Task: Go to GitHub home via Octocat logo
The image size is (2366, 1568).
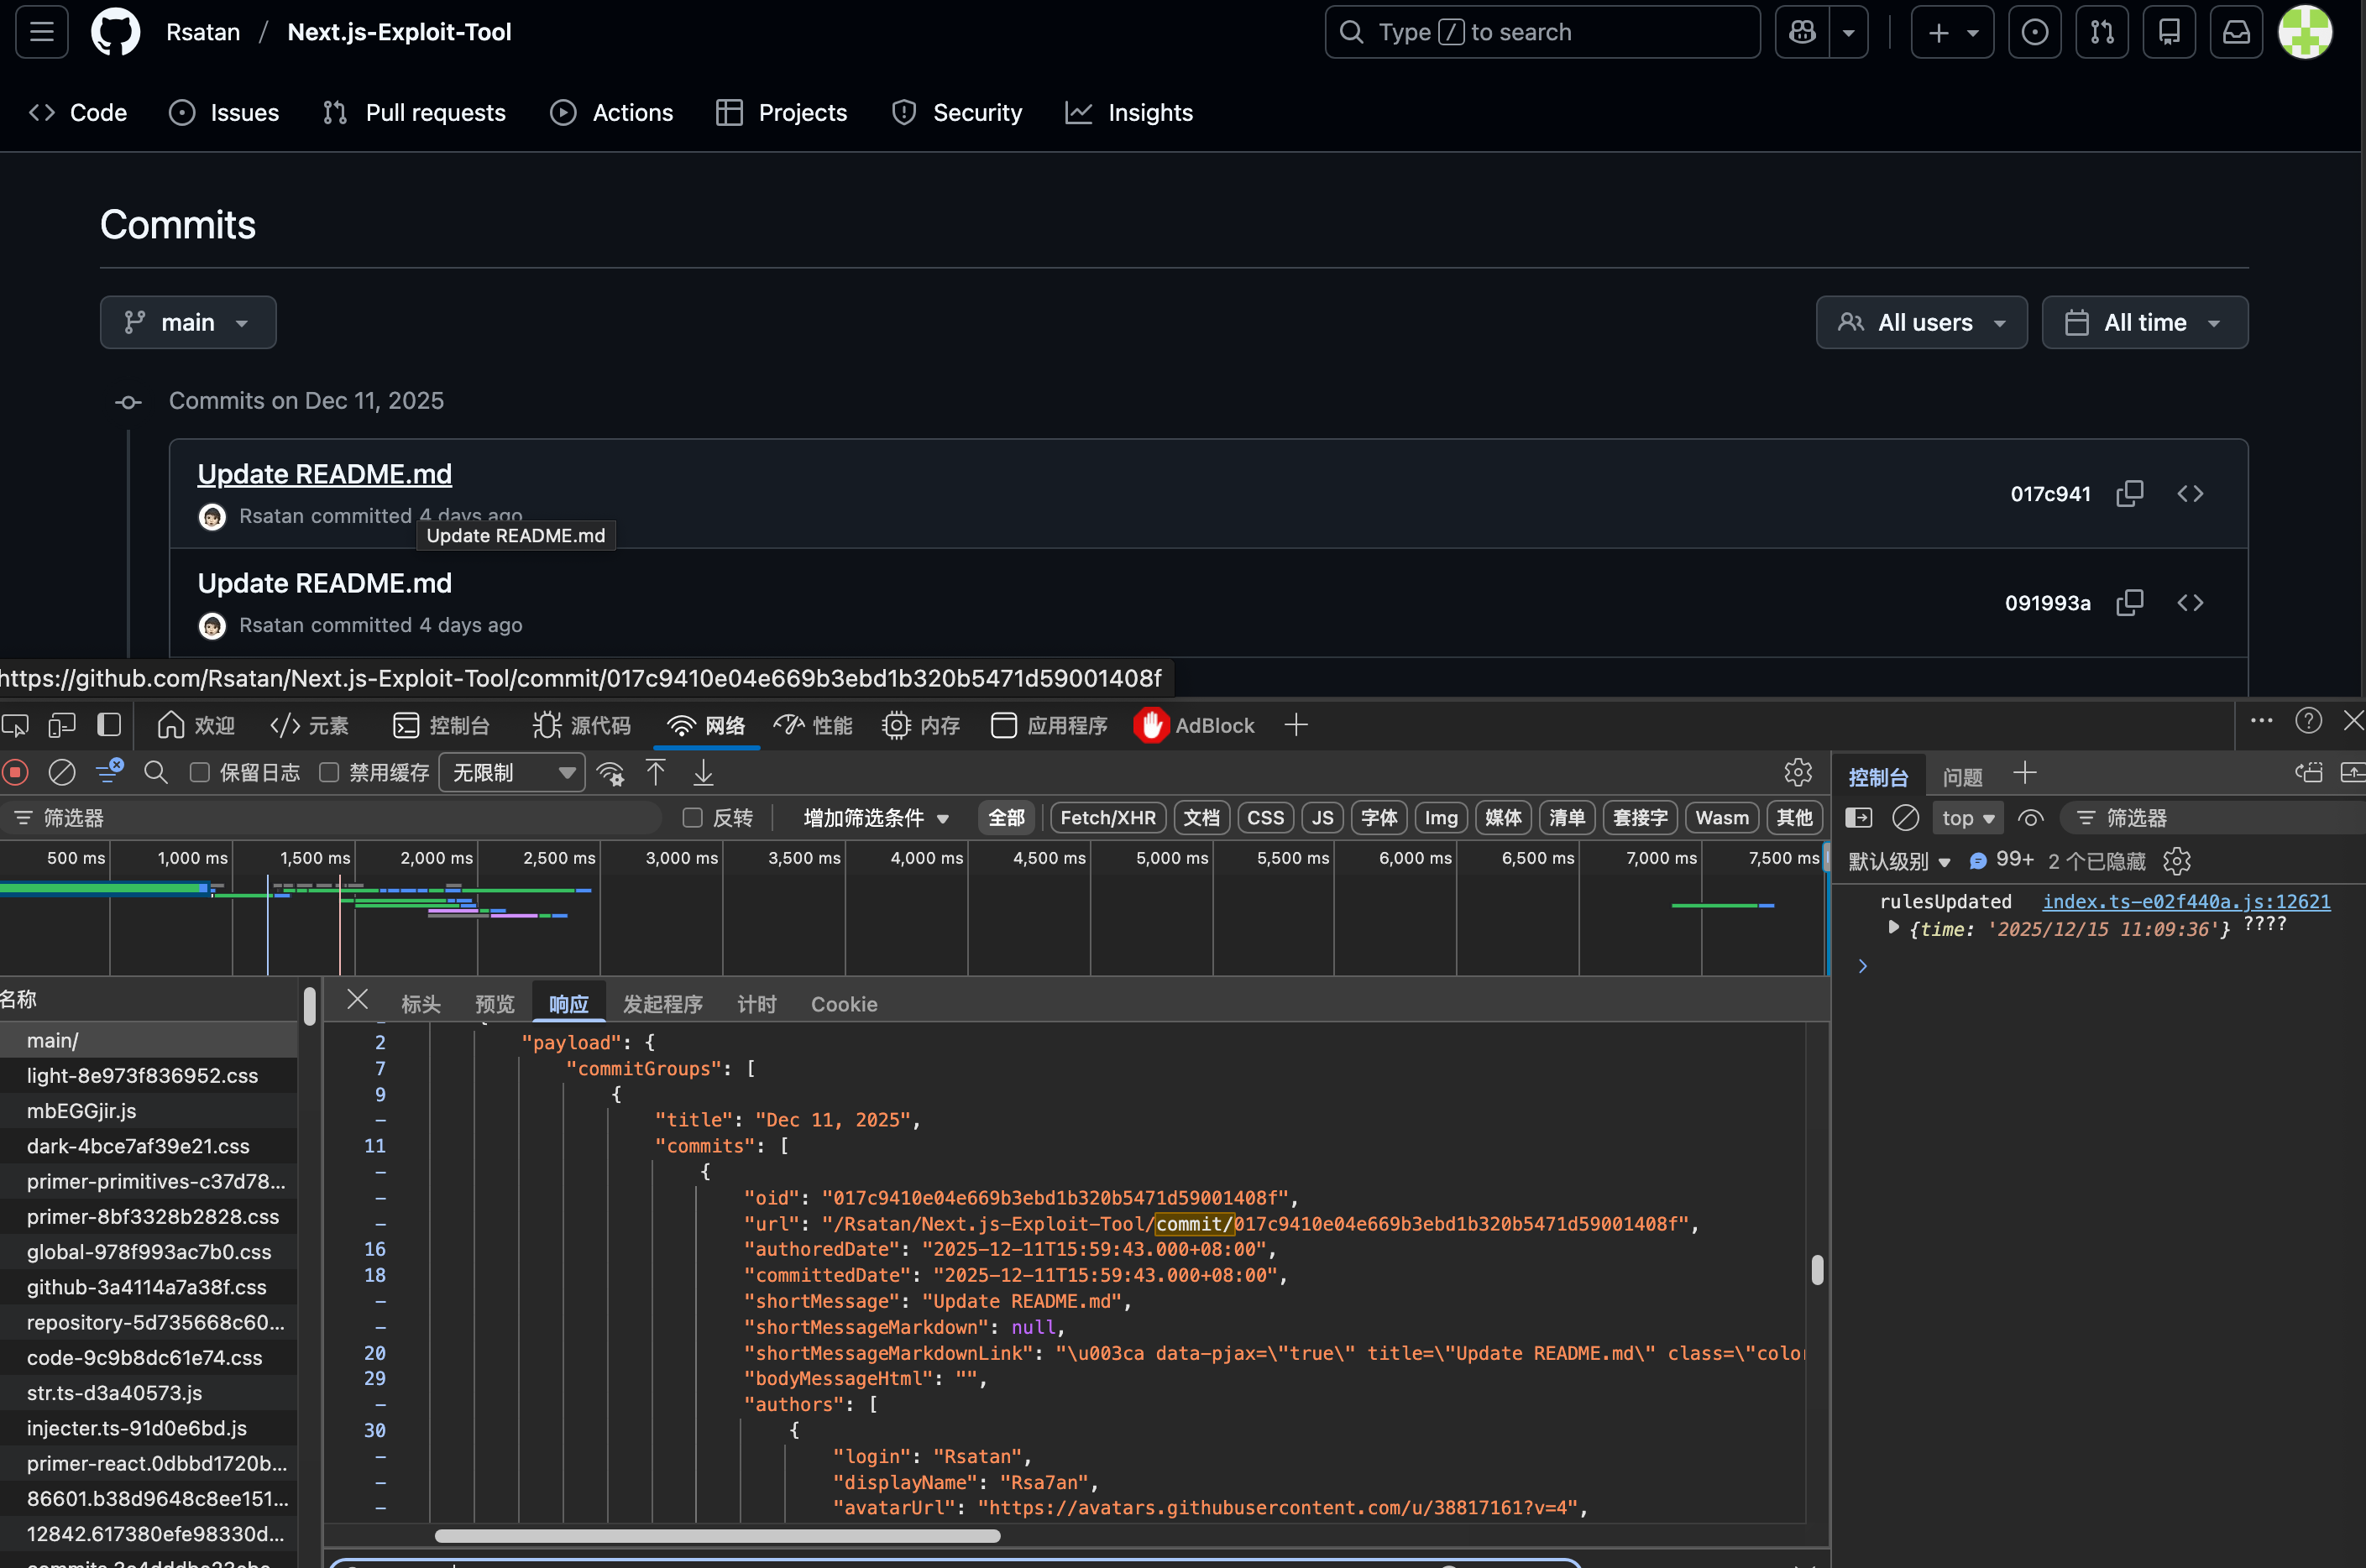Action: coord(116,32)
